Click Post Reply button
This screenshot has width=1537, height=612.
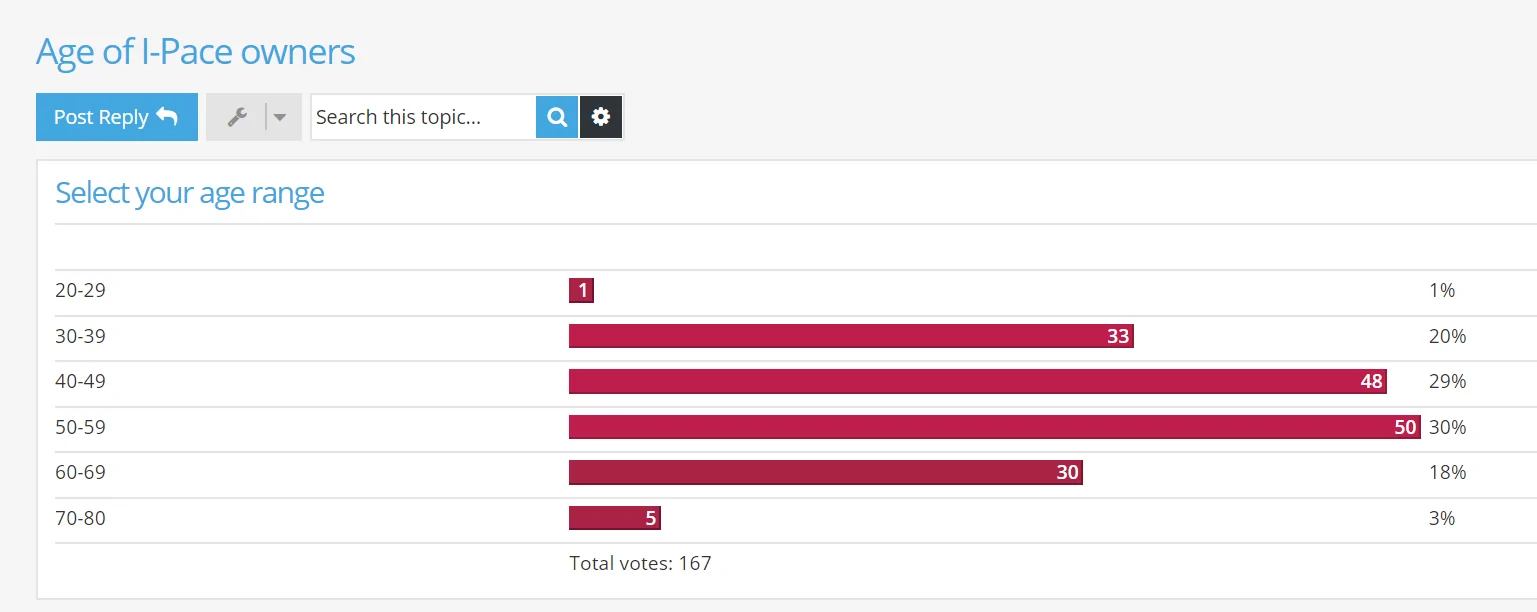pos(117,117)
